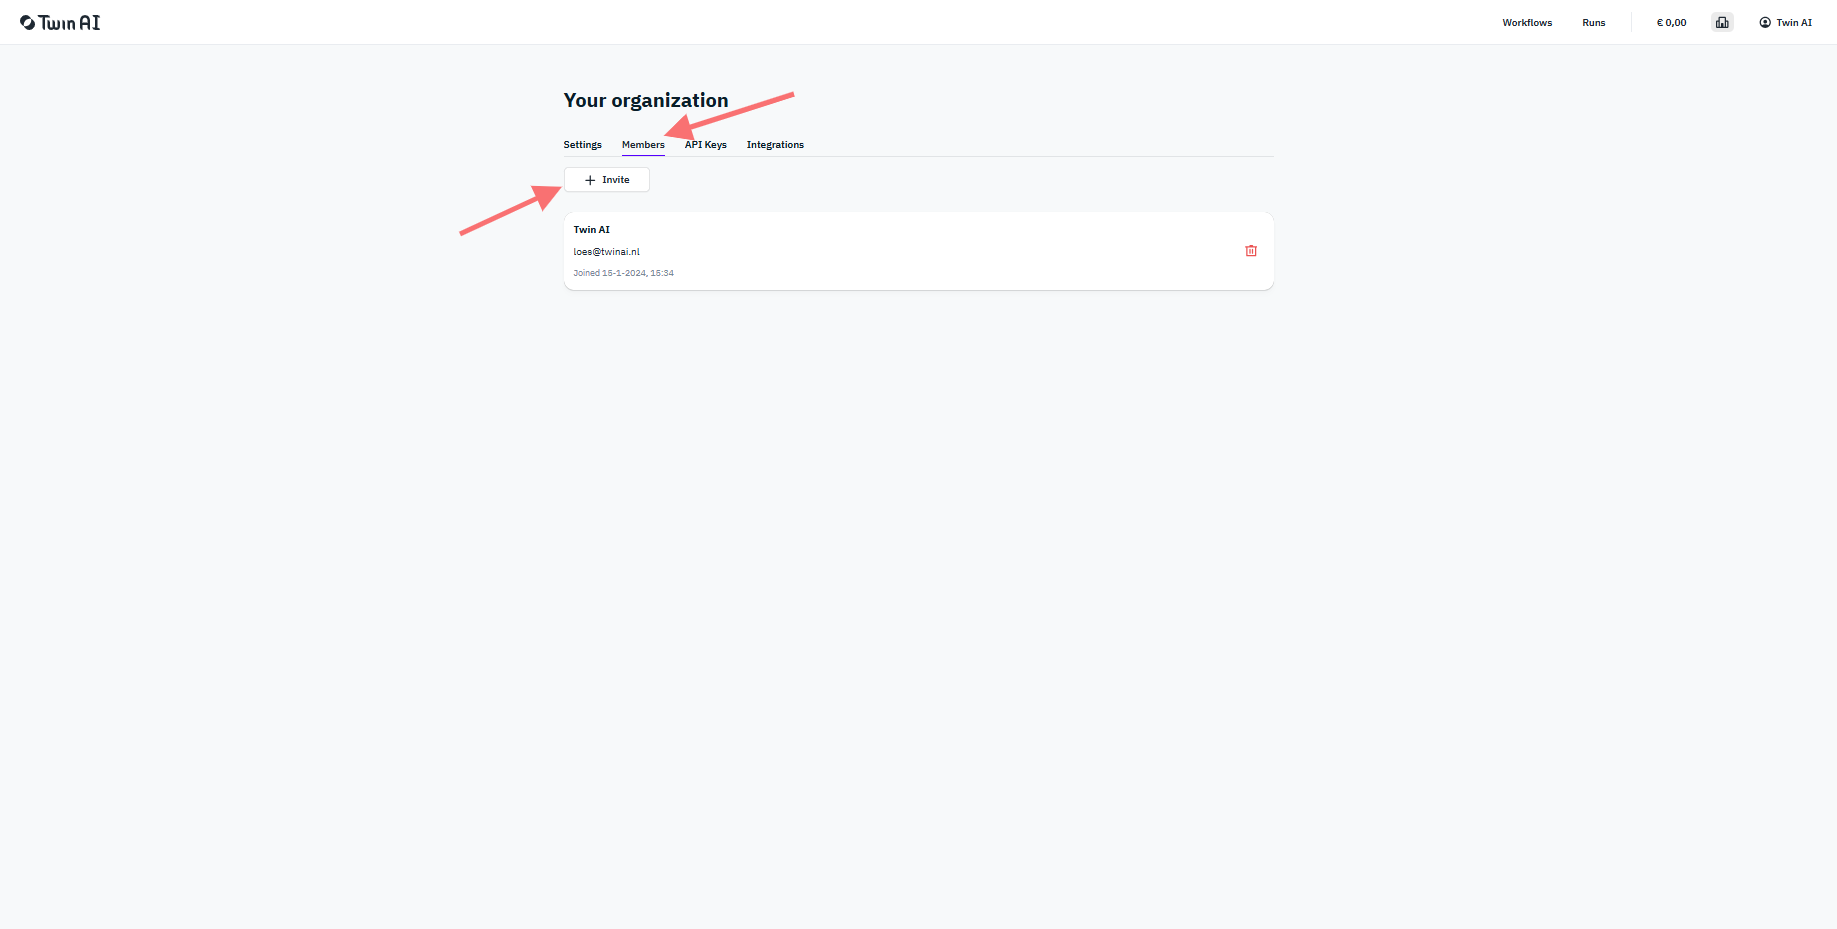Screen dimensions: 1837x929
Task: Click the Twin AI logo in header
Action: (60, 22)
